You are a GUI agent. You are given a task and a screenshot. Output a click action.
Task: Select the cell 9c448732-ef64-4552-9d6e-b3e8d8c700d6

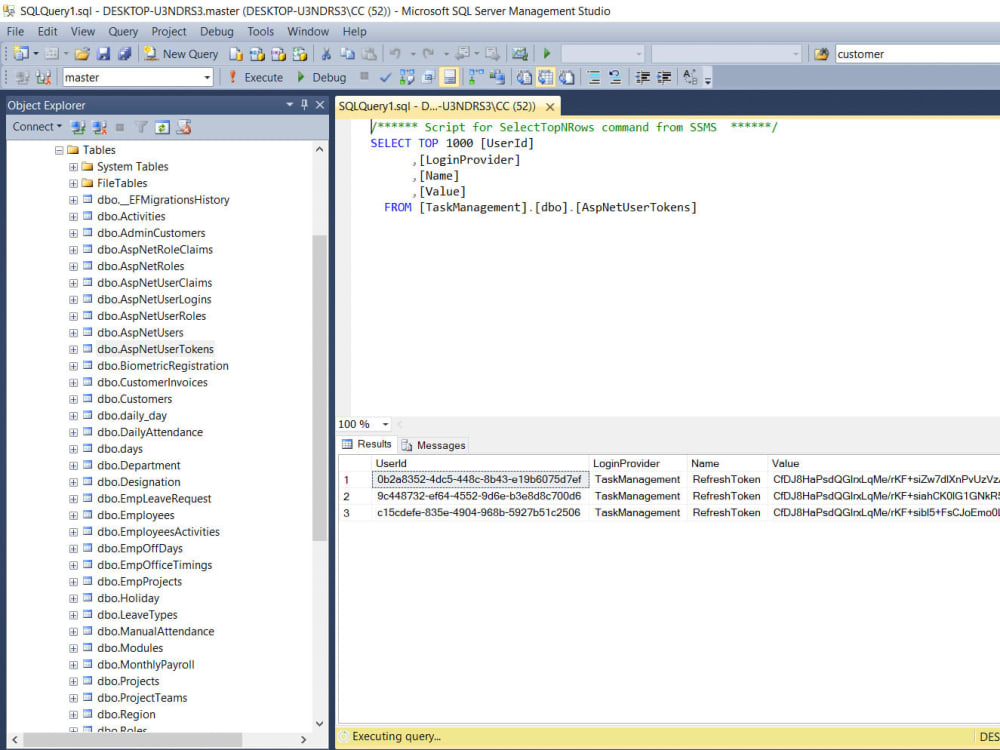click(479, 496)
